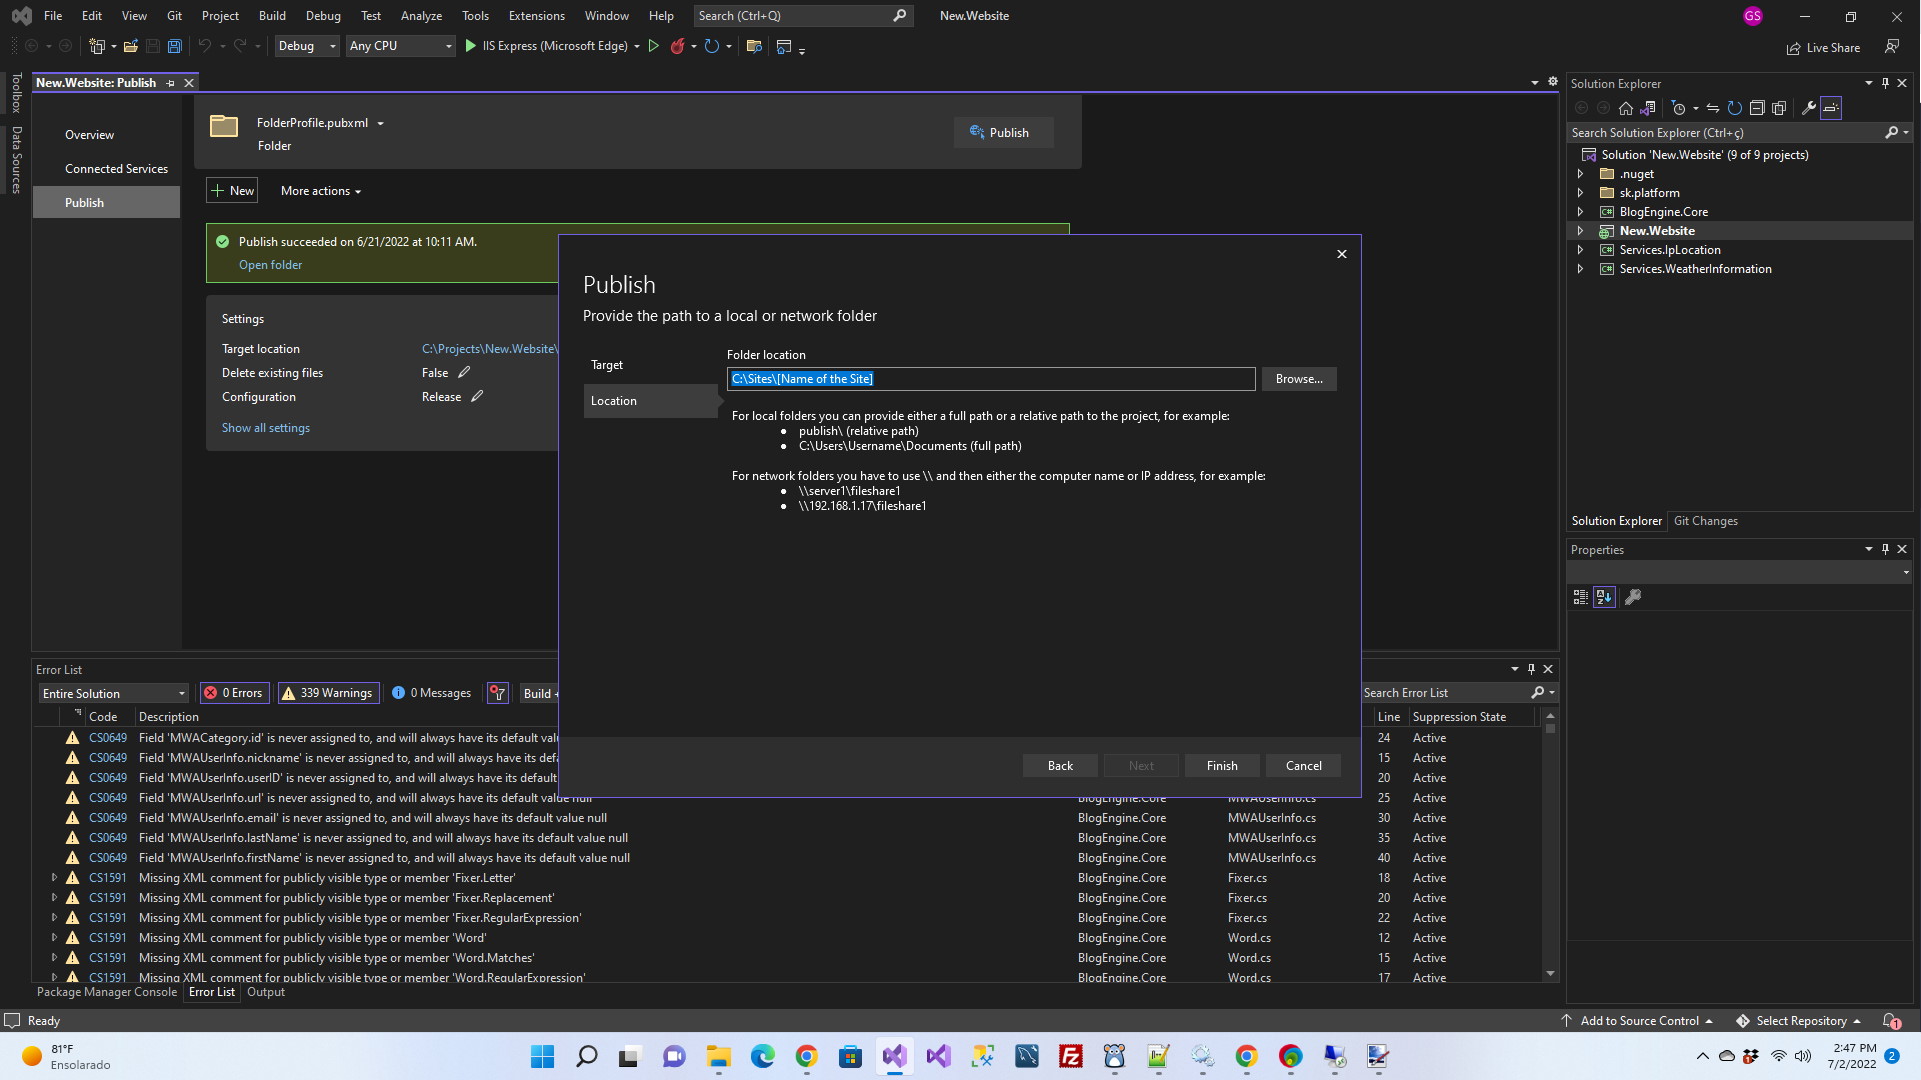Click the Save All toolbar icon
This screenshot has height=1080, width=1921.
174,46
